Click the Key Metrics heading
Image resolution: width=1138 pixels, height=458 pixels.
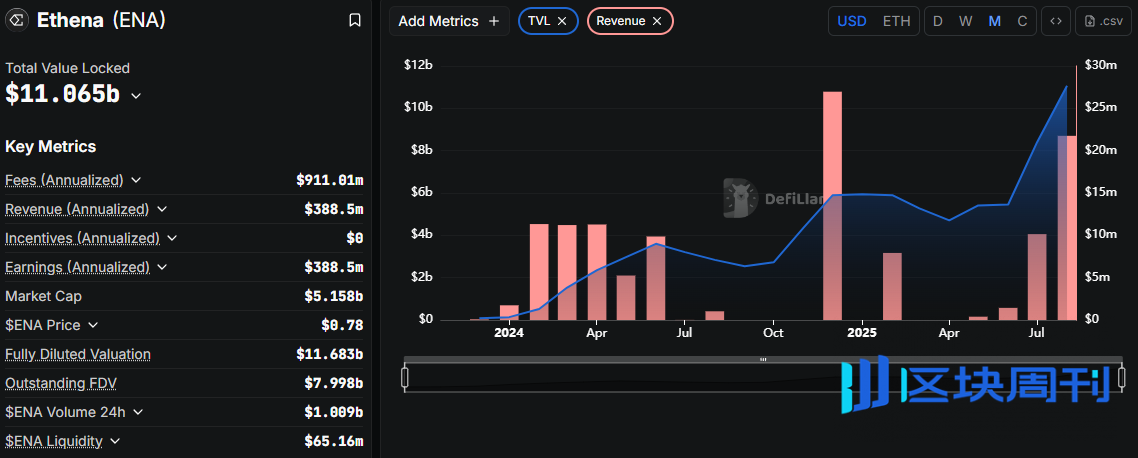tap(51, 147)
